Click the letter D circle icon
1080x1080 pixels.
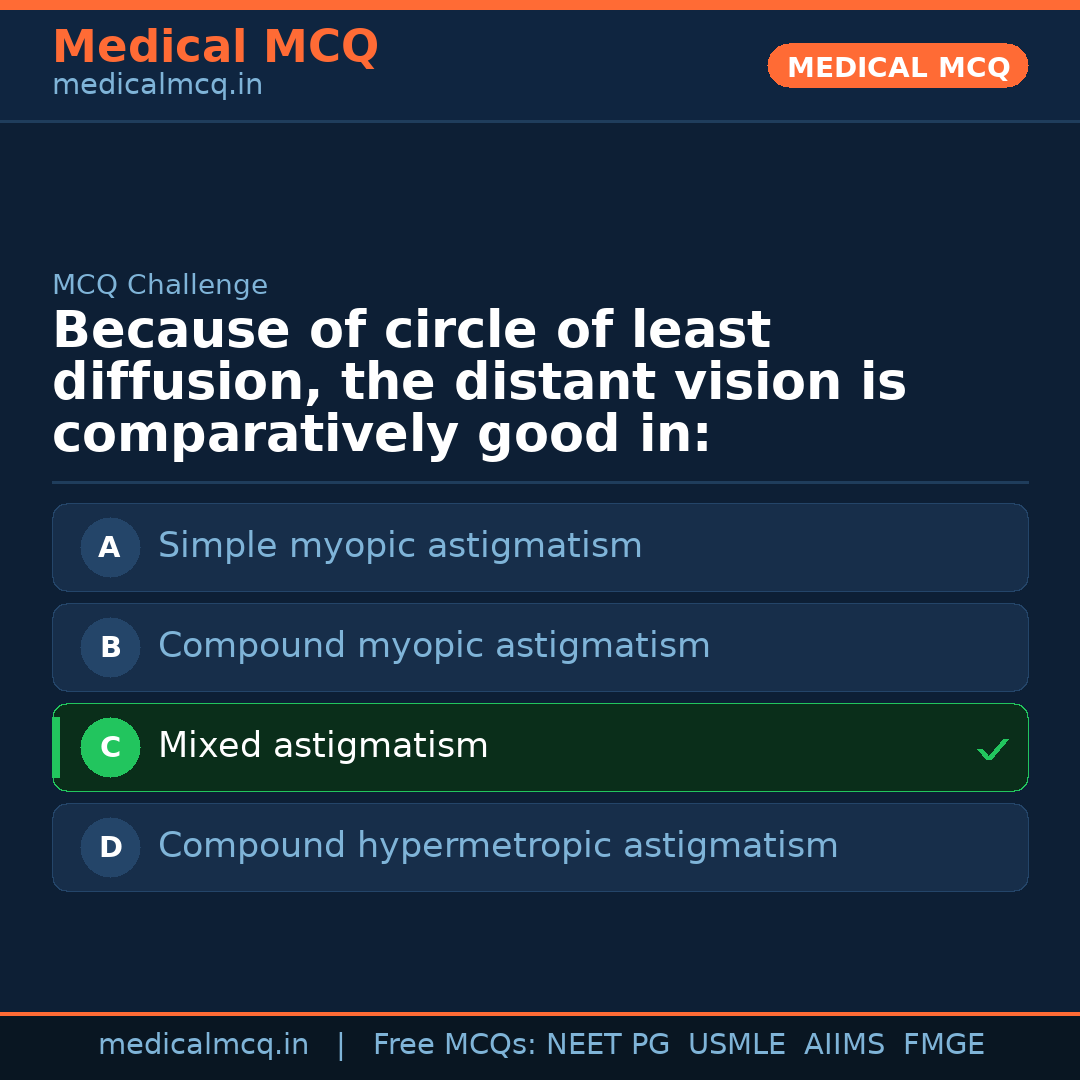(110, 847)
